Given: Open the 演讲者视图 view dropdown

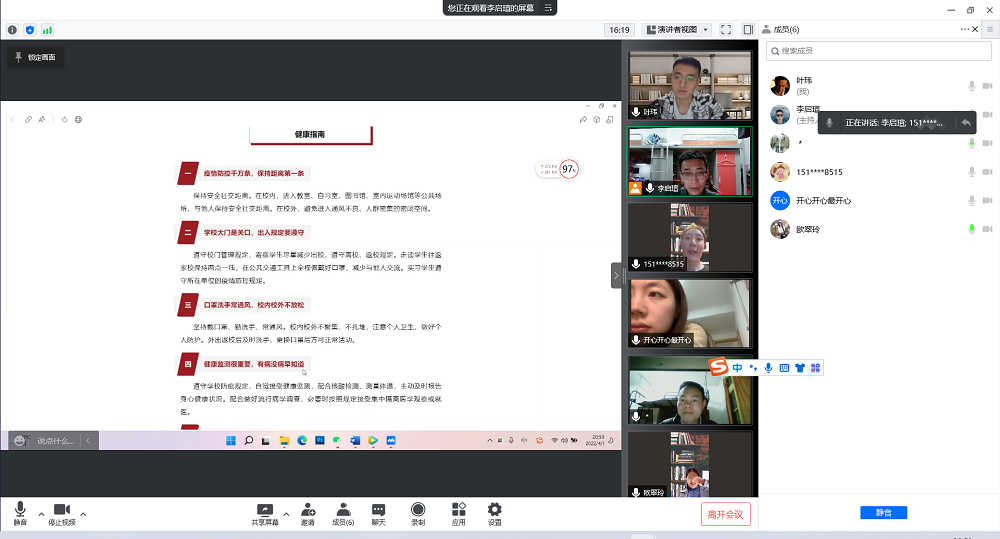Looking at the screenshot, I should point(677,30).
